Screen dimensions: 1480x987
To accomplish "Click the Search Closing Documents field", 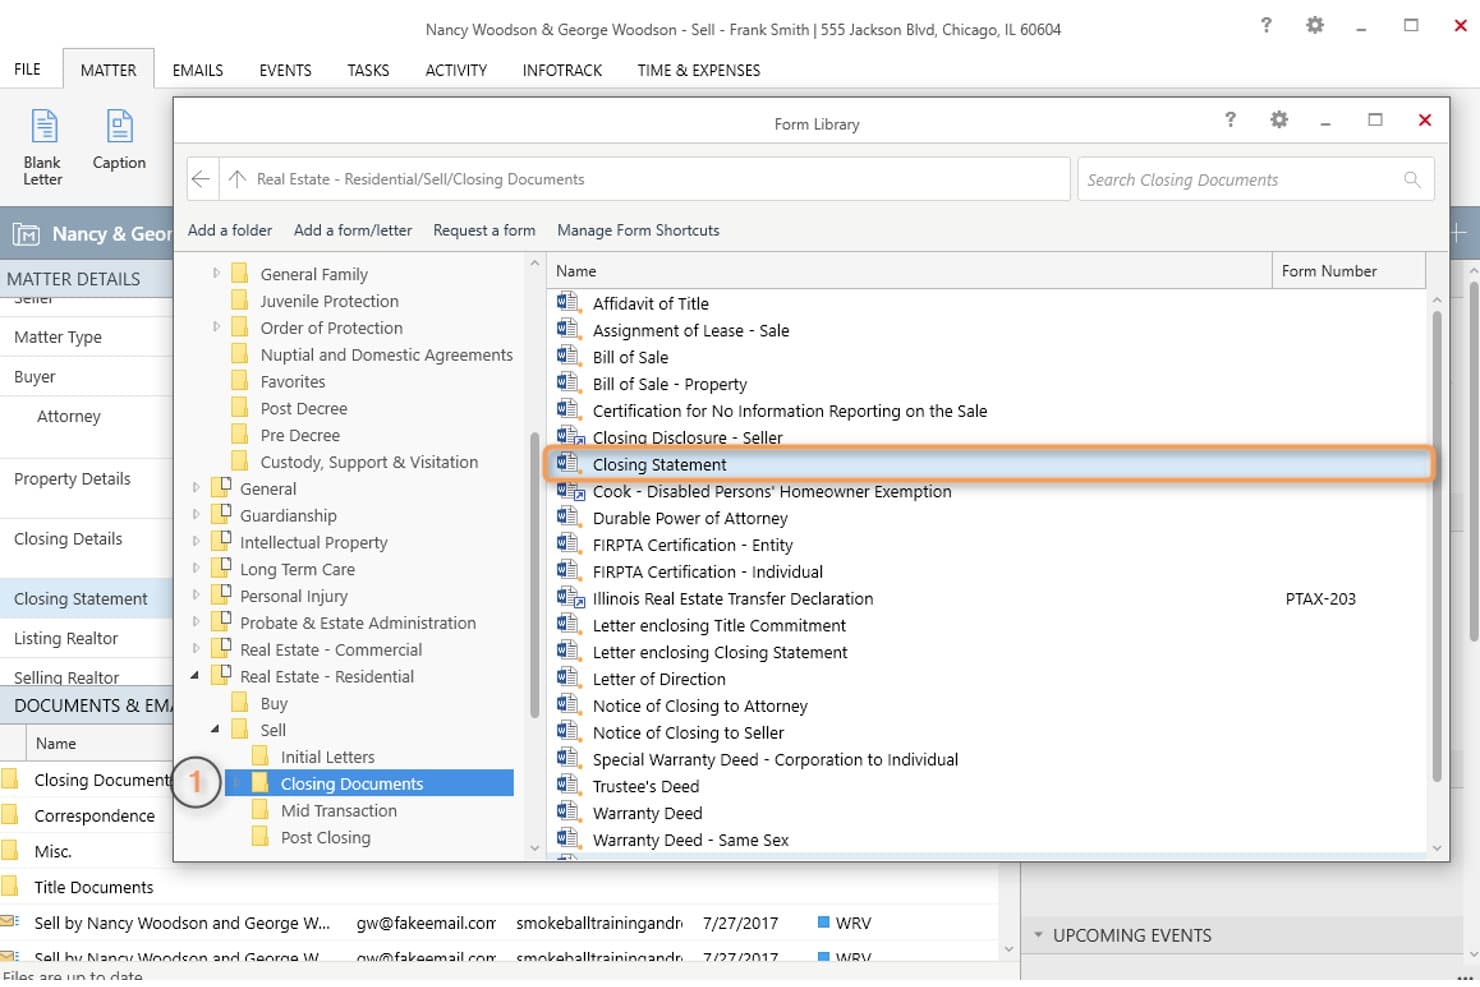I will coord(1256,179).
